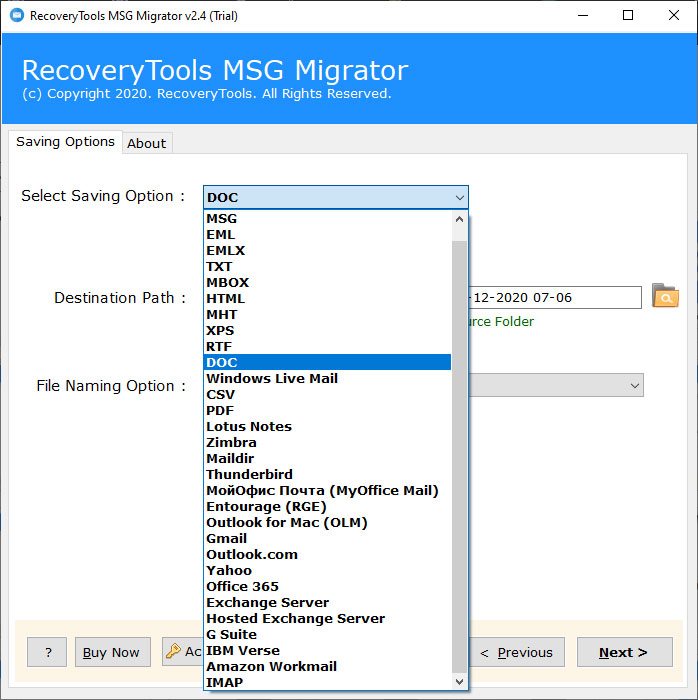This screenshot has width=698, height=700.
Task: Pick IMAP from the list
Action: (x=327, y=683)
